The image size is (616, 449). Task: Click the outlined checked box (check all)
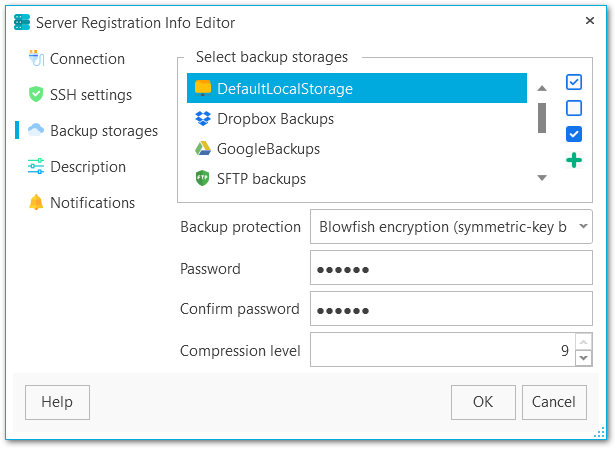[x=574, y=82]
